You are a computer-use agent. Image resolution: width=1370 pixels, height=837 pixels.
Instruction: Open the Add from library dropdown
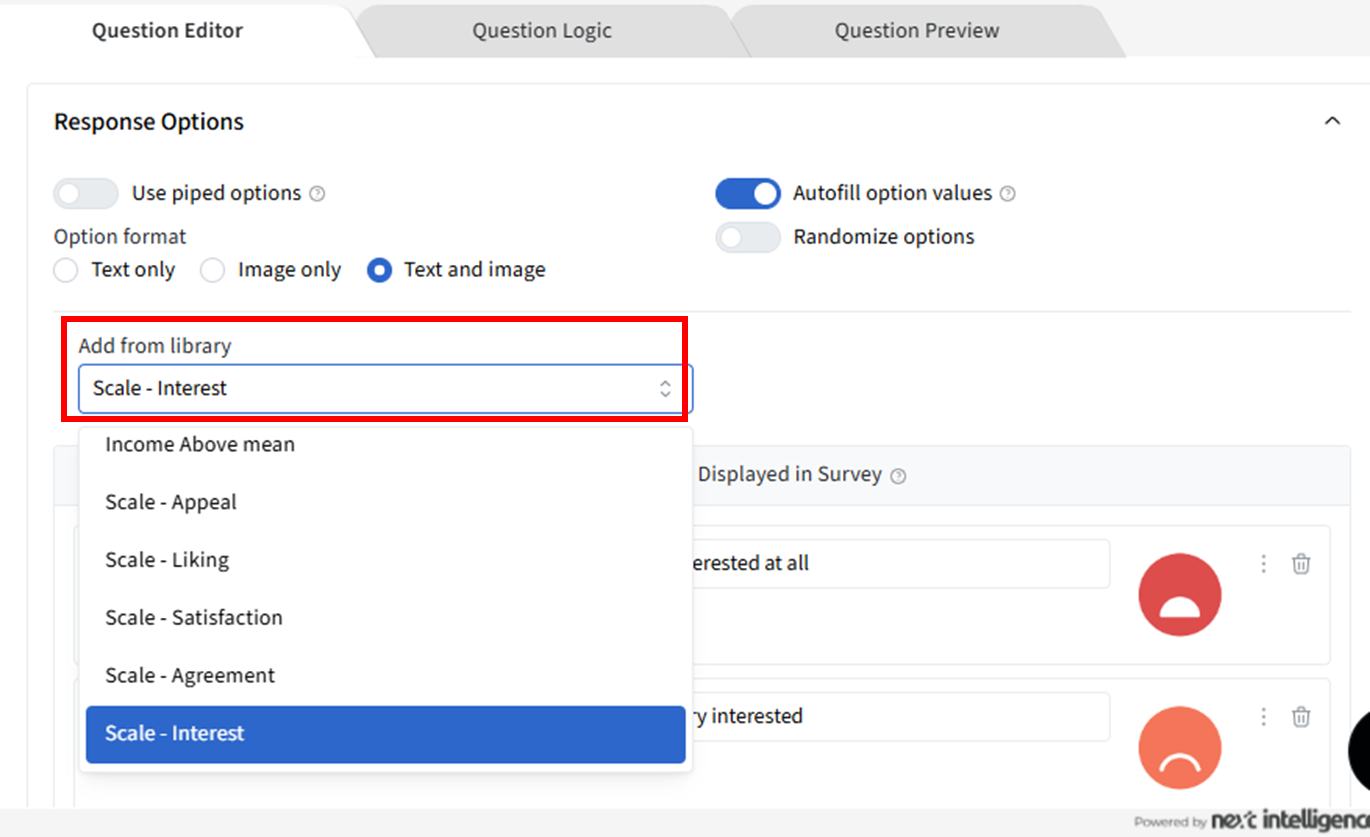(384, 389)
